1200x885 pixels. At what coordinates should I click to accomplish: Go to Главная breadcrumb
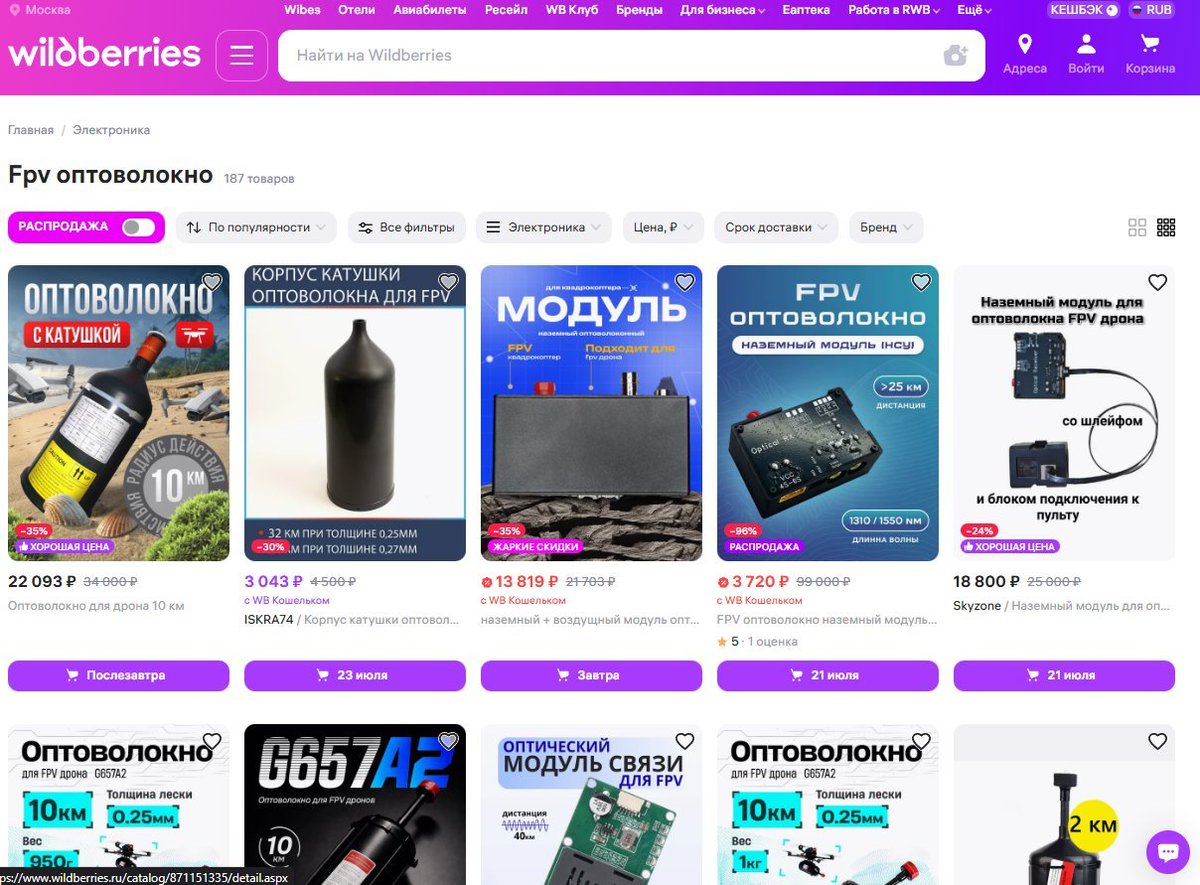click(x=31, y=130)
